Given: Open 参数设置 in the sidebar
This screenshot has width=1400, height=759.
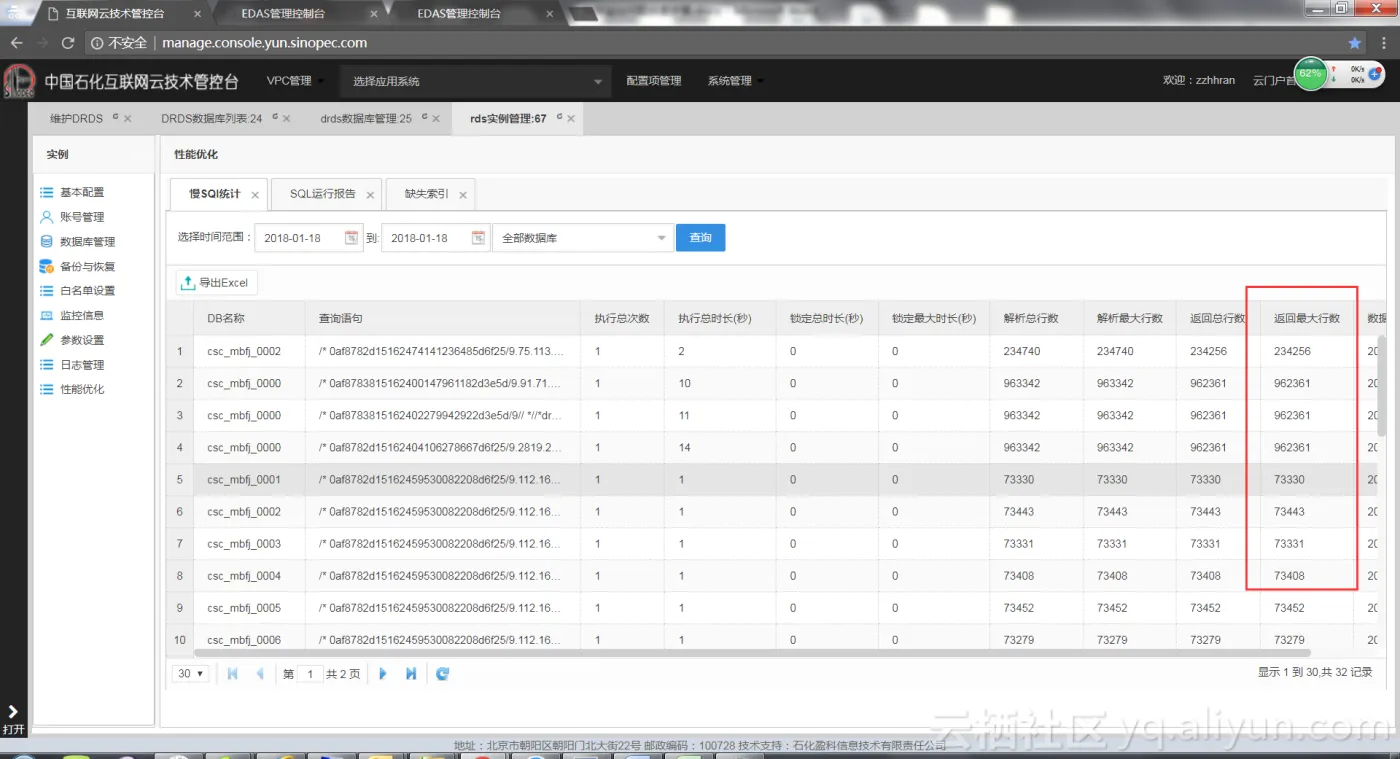Looking at the screenshot, I should (82, 340).
